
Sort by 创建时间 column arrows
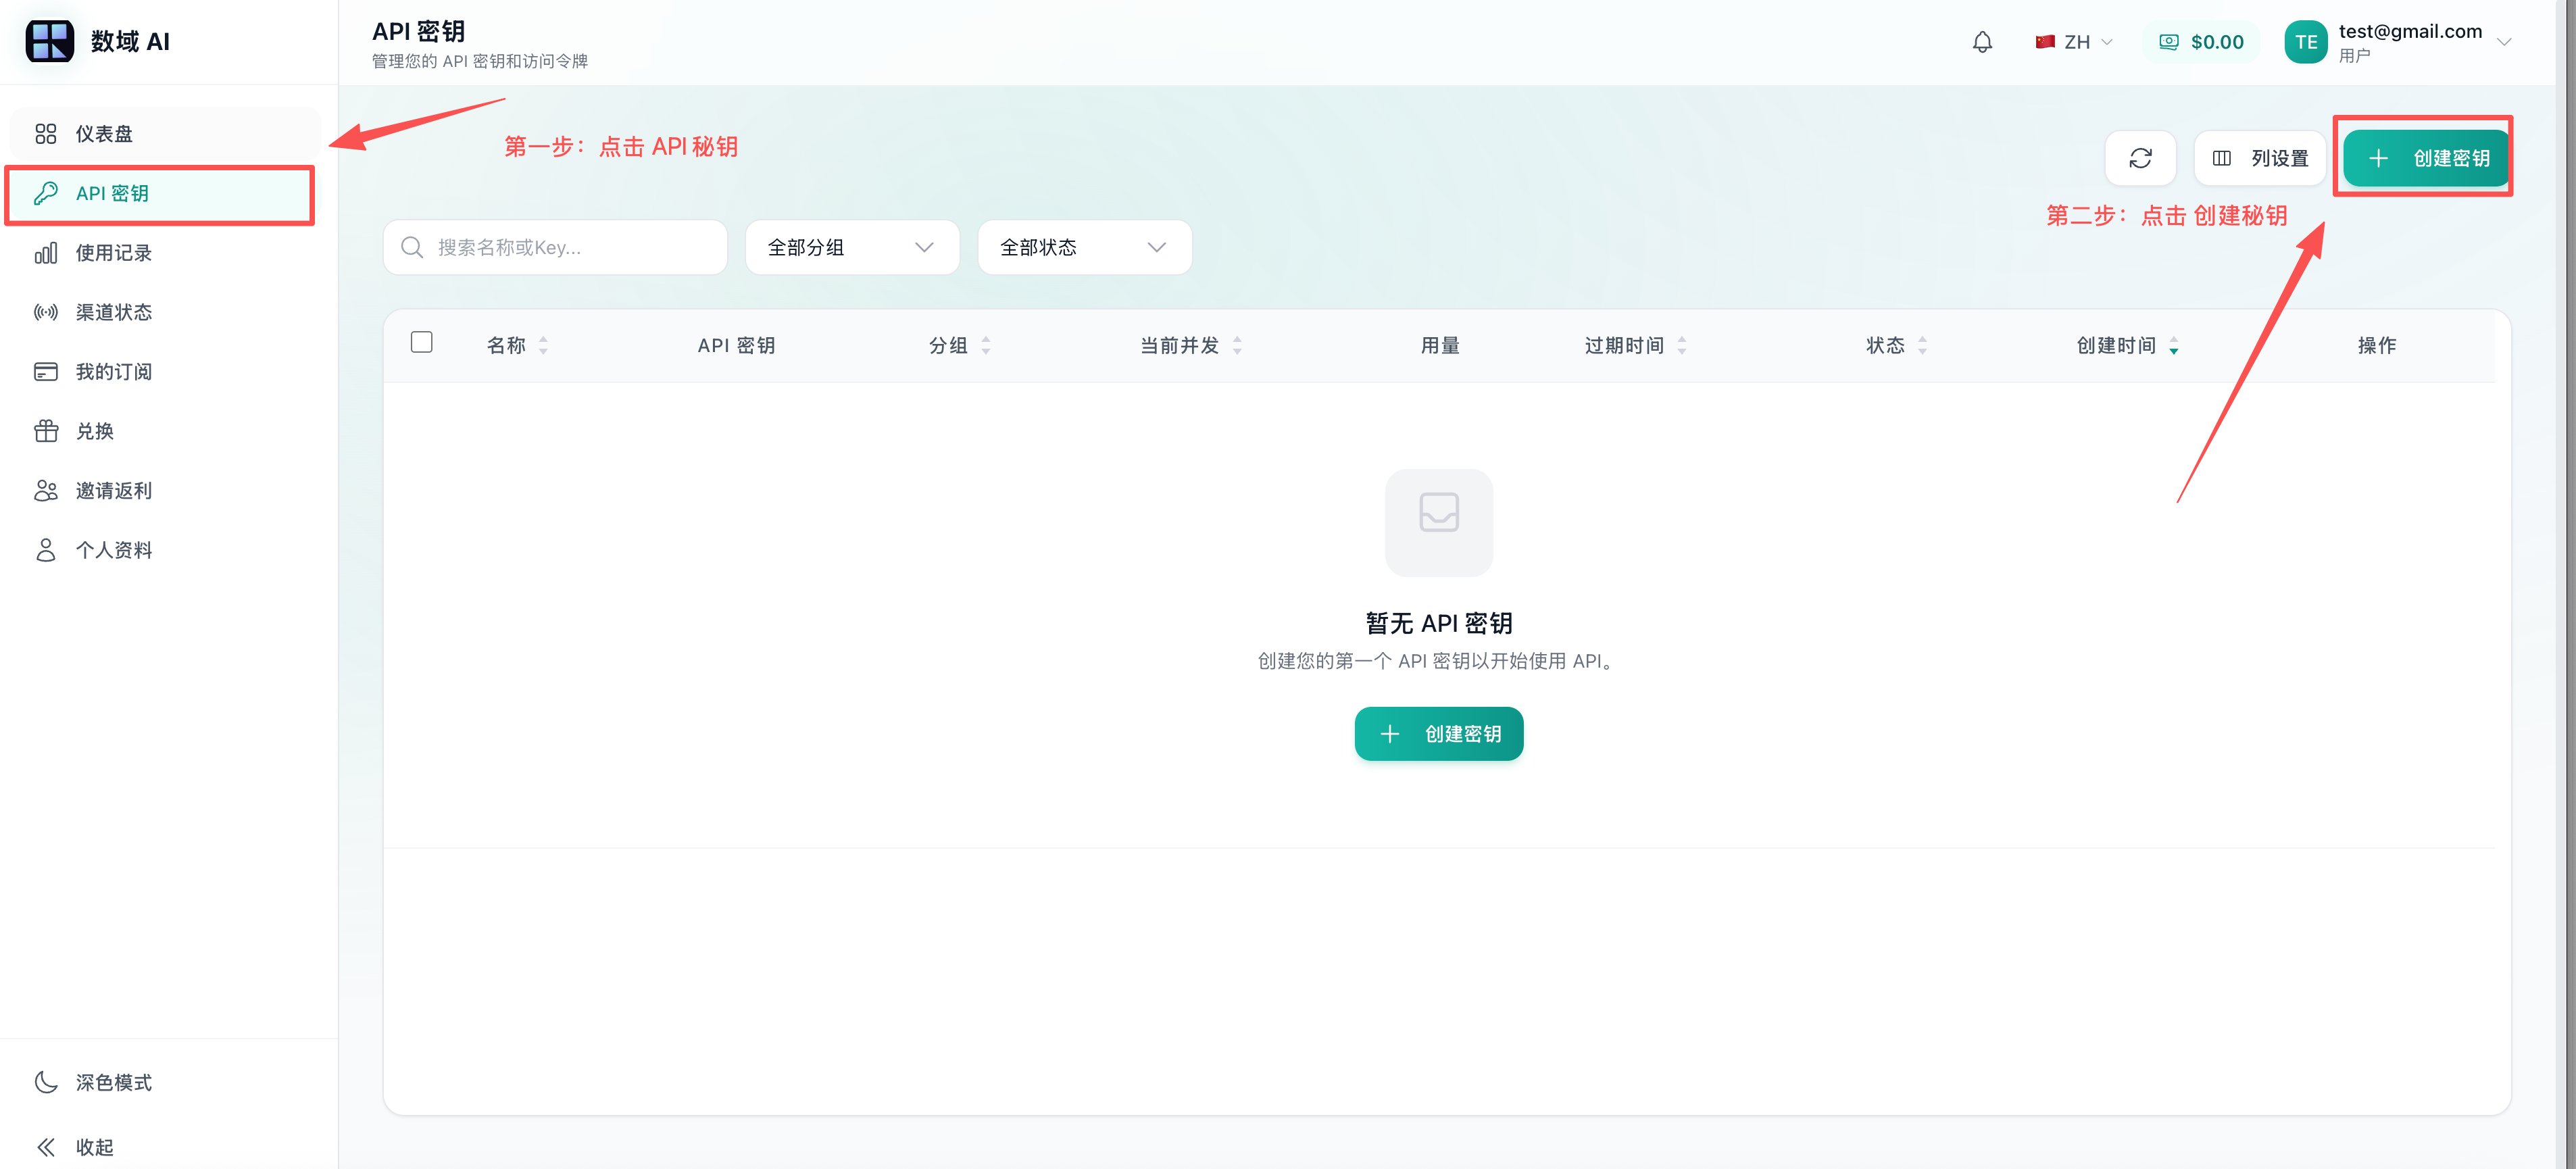(2174, 345)
